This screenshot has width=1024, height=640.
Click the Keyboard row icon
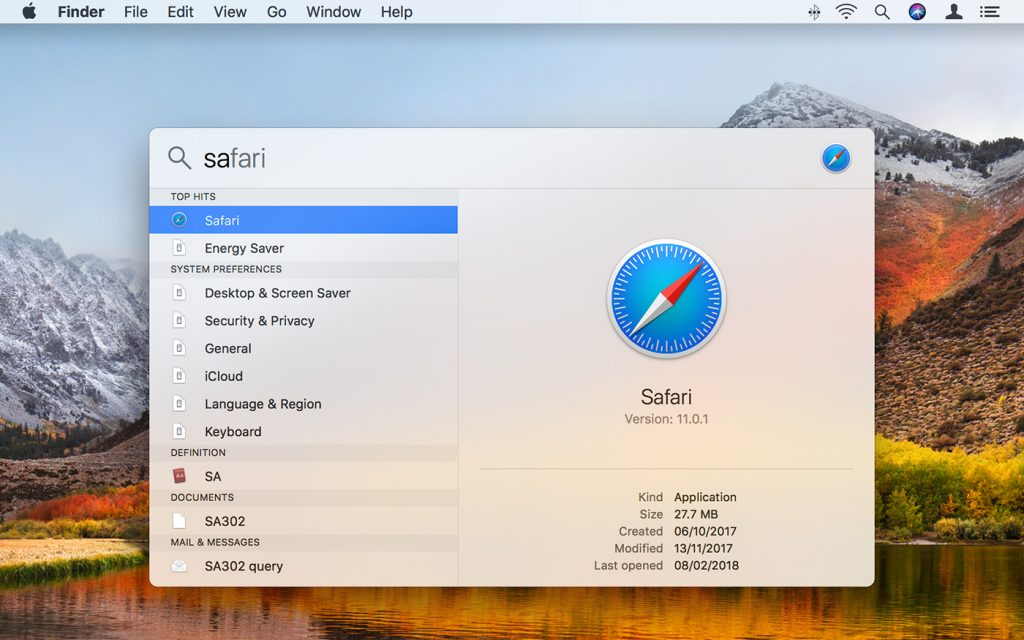[179, 432]
